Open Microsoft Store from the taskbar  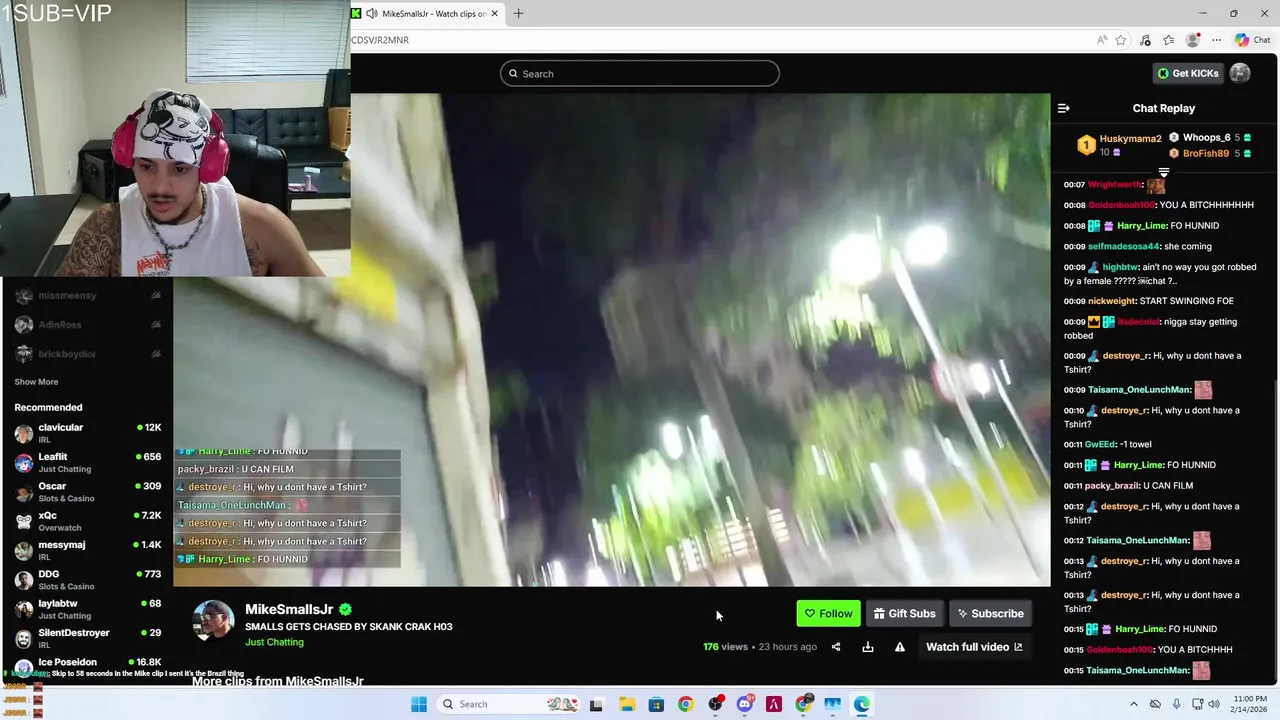(656, 704)
